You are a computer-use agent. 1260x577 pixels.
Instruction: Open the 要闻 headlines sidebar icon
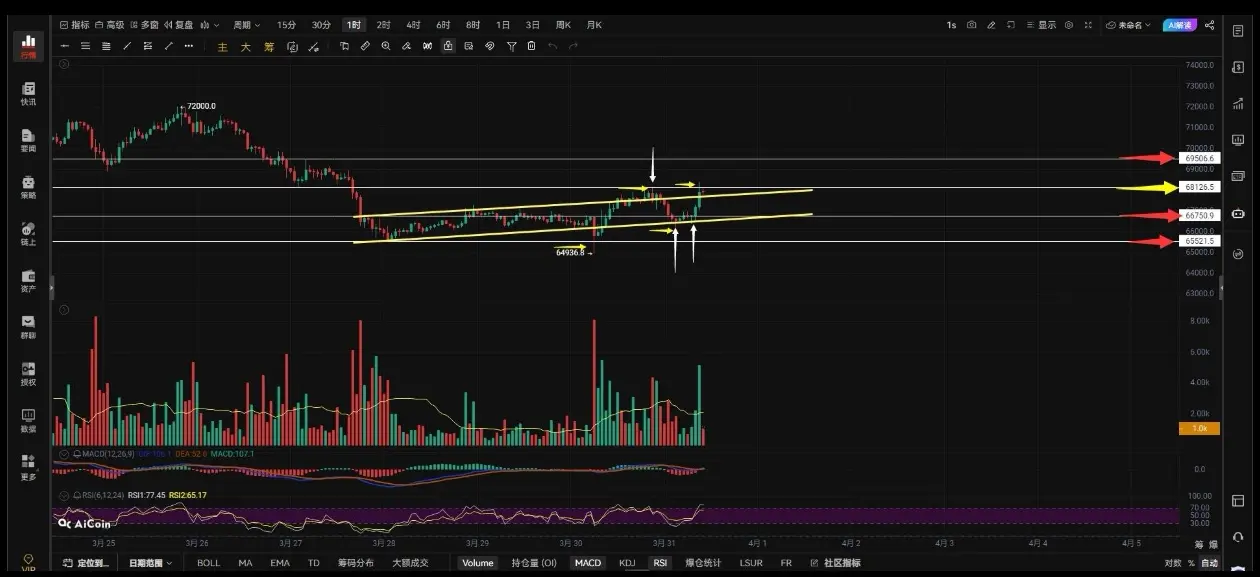click(x=28, y=141)
